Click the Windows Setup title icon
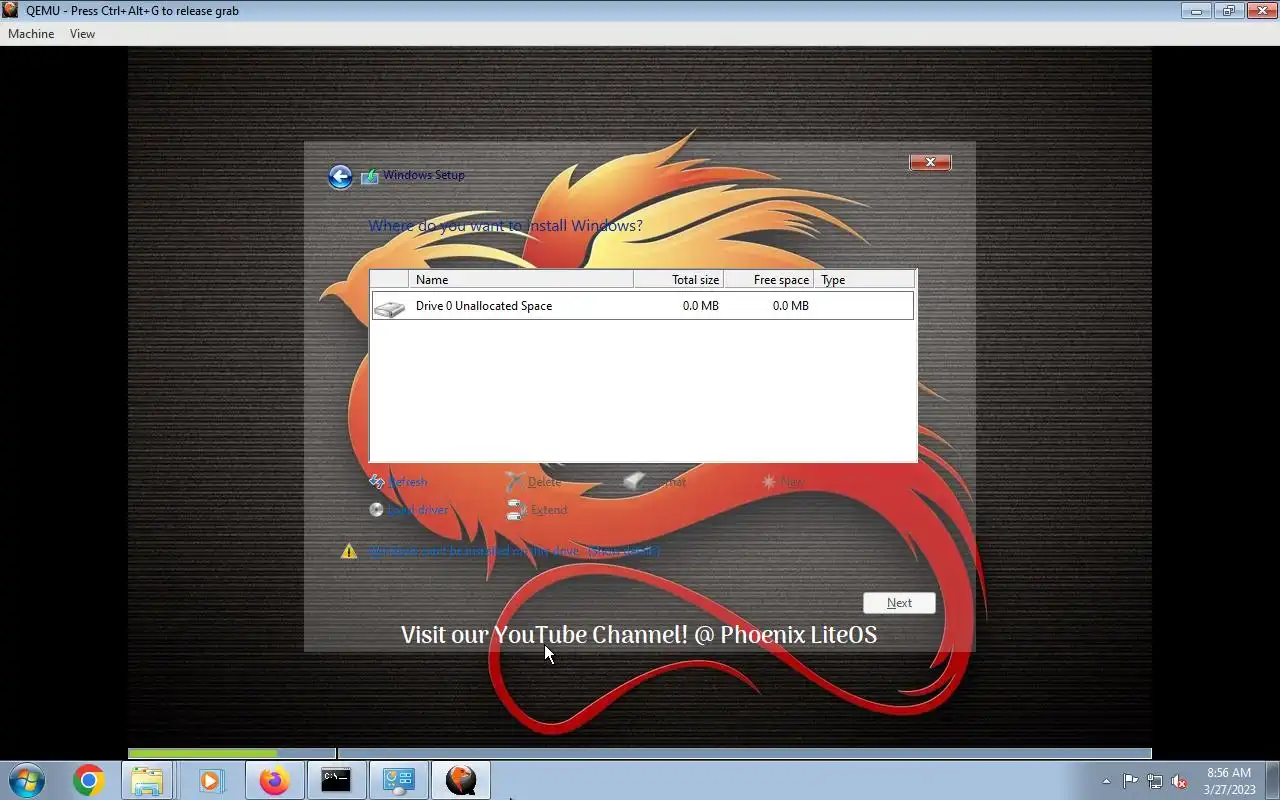The width and height of the screenshot is (1280, 800). [370, 176]
